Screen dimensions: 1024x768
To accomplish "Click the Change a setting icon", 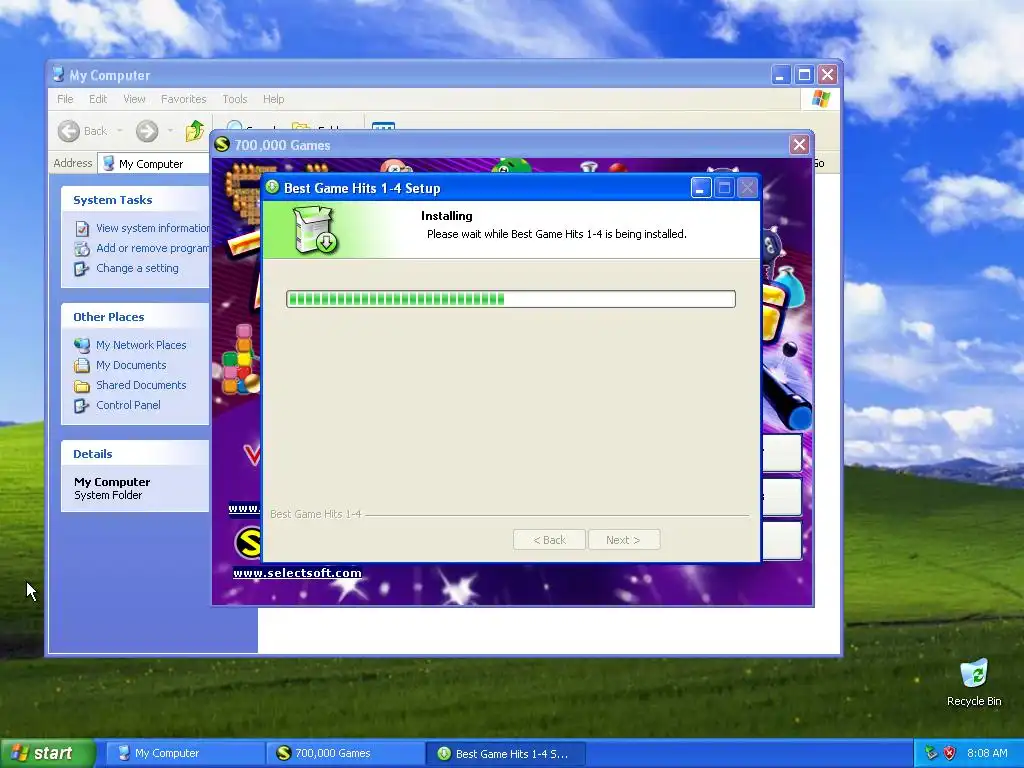I will (82, 269).
